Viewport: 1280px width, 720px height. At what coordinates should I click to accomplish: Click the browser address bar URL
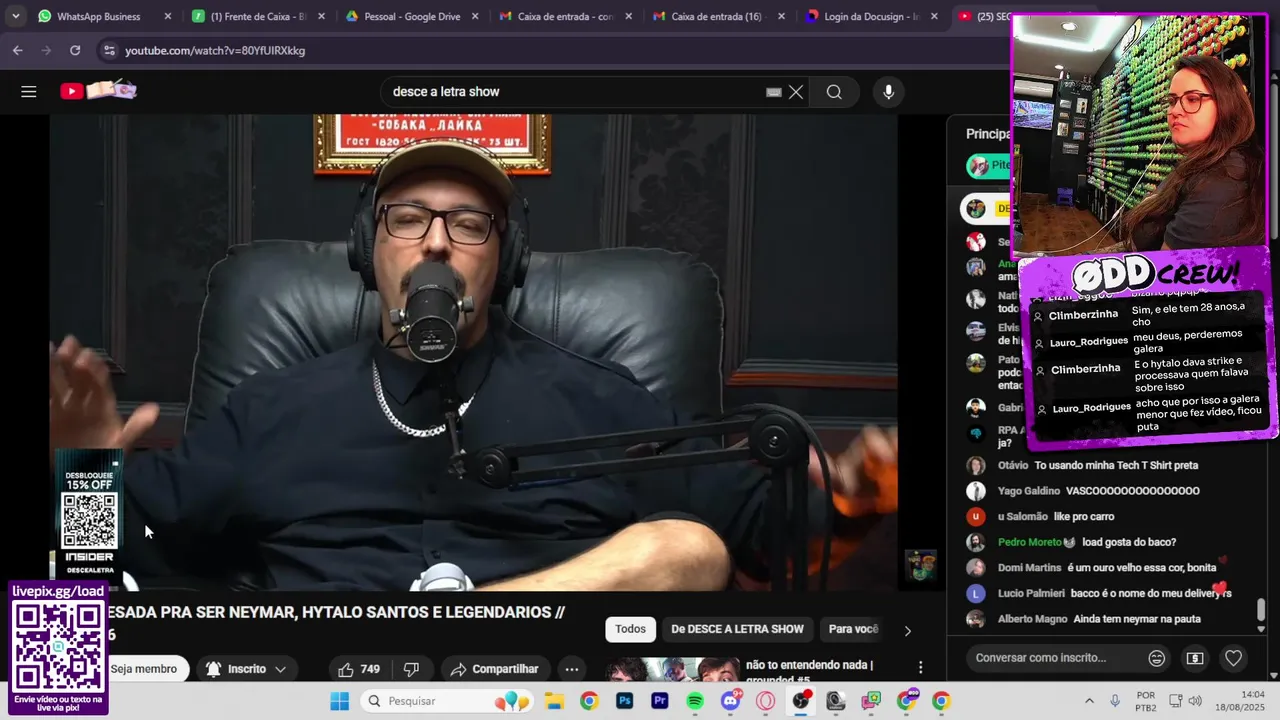coord(215,50)
